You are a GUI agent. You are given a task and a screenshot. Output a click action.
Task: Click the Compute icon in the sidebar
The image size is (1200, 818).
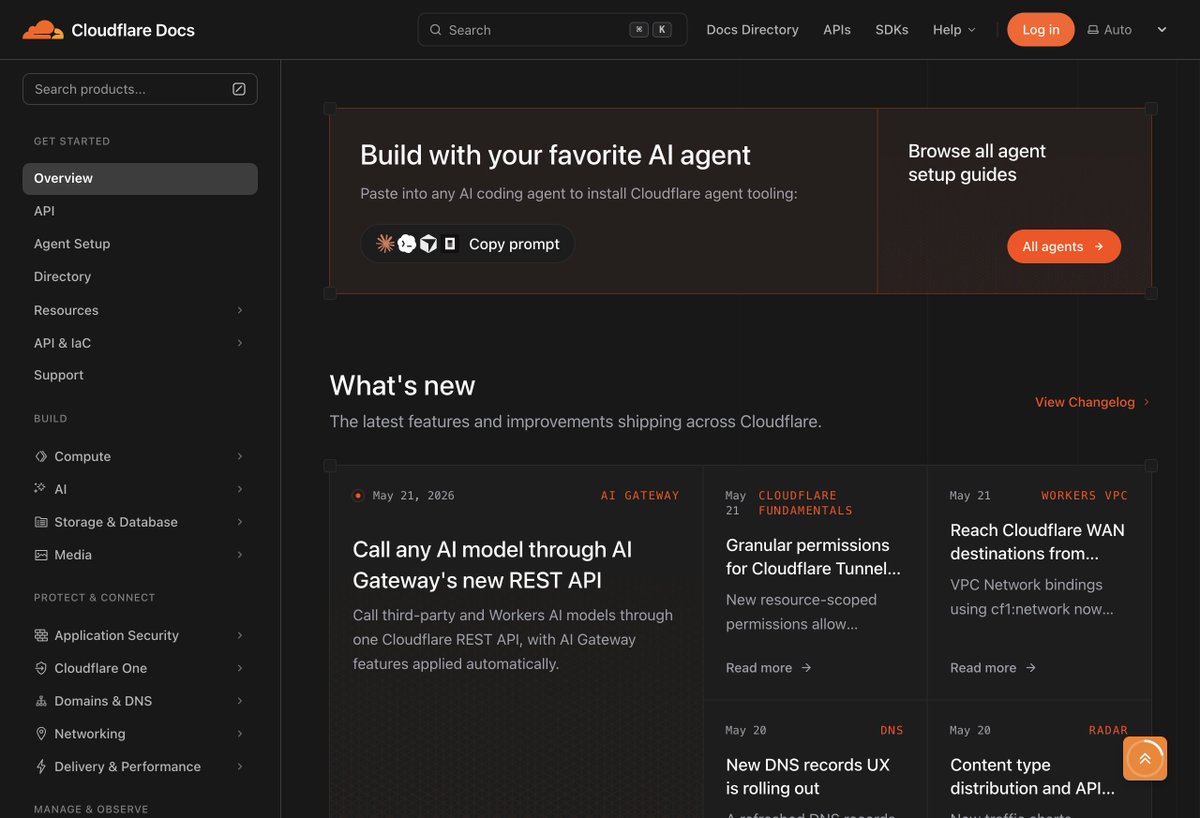41,456
